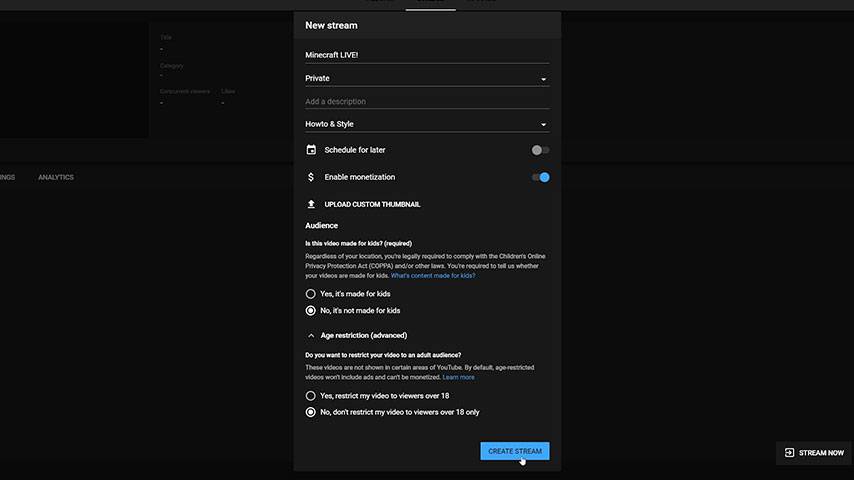854x480 pixels.
Task: Open What's content made for kids link
Action: (433, 276)
